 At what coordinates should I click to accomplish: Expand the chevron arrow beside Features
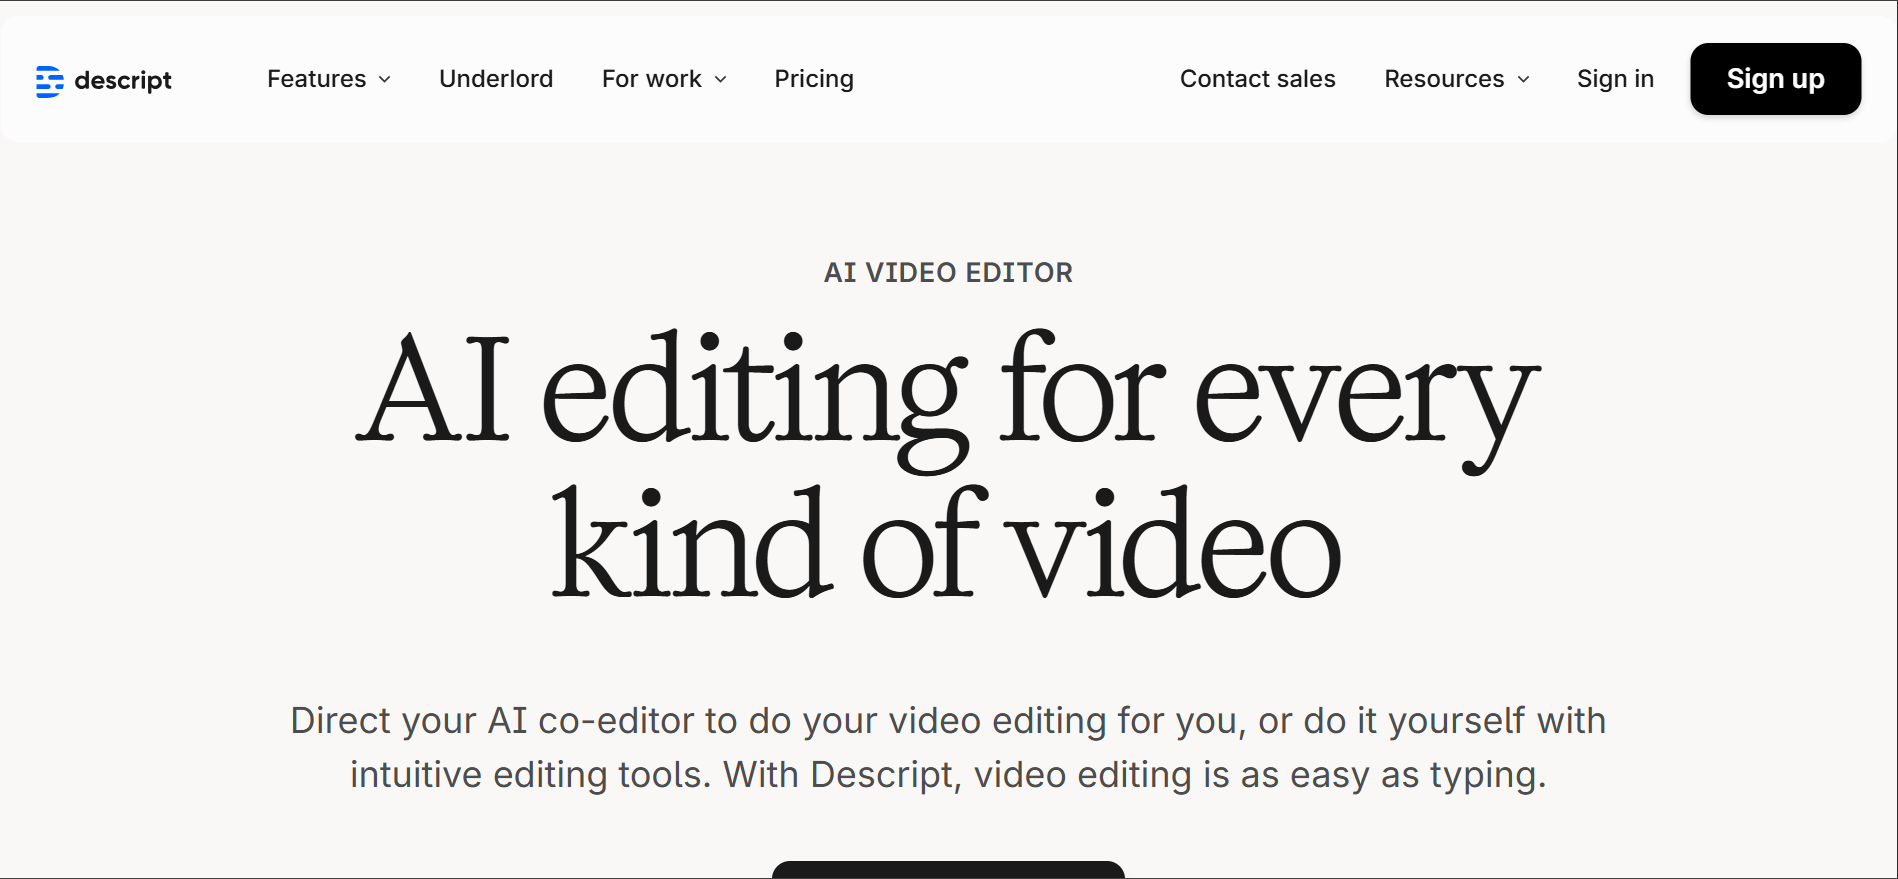point(385,80)
